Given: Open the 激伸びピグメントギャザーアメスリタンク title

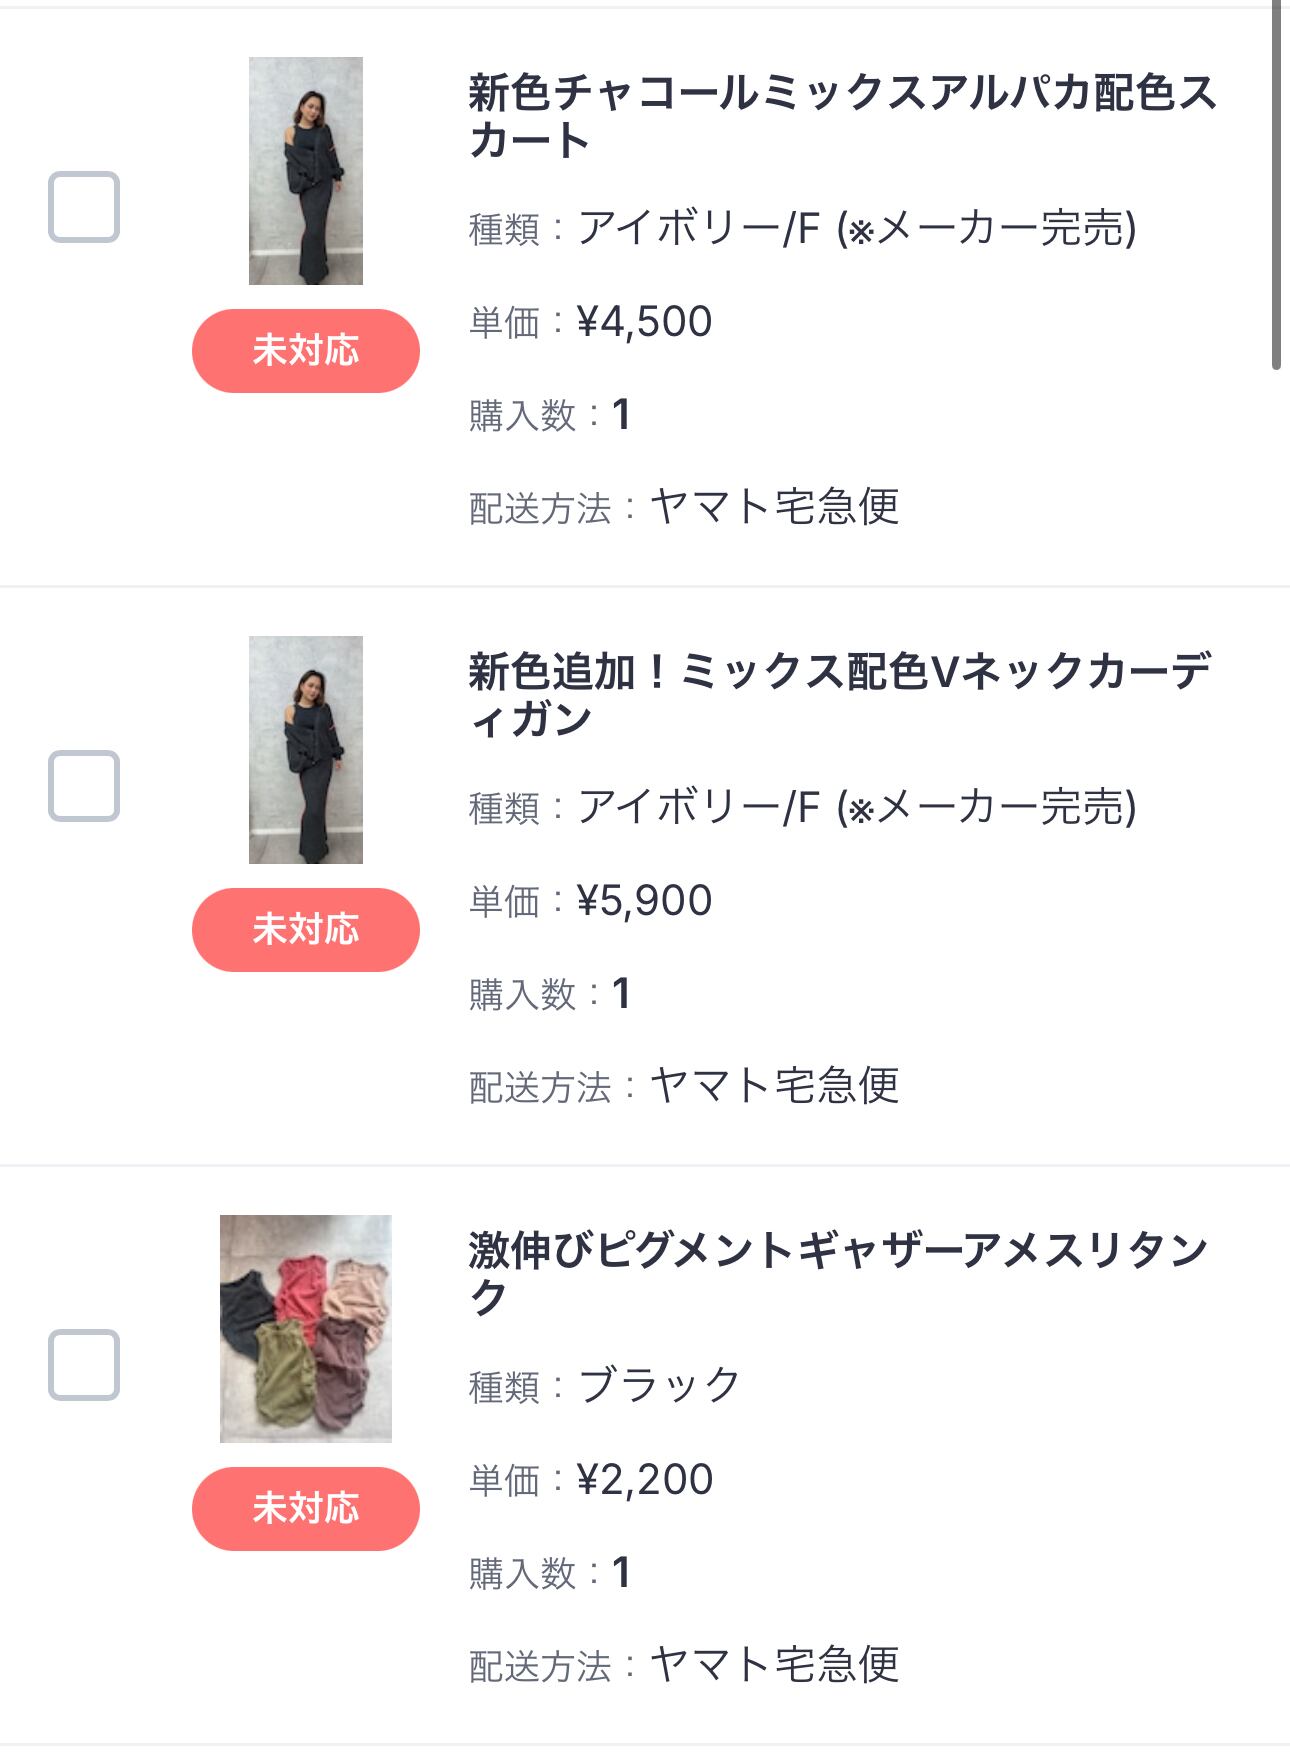Looking at the screenshot, I should pyautogui.click(x=840, y=1273).
